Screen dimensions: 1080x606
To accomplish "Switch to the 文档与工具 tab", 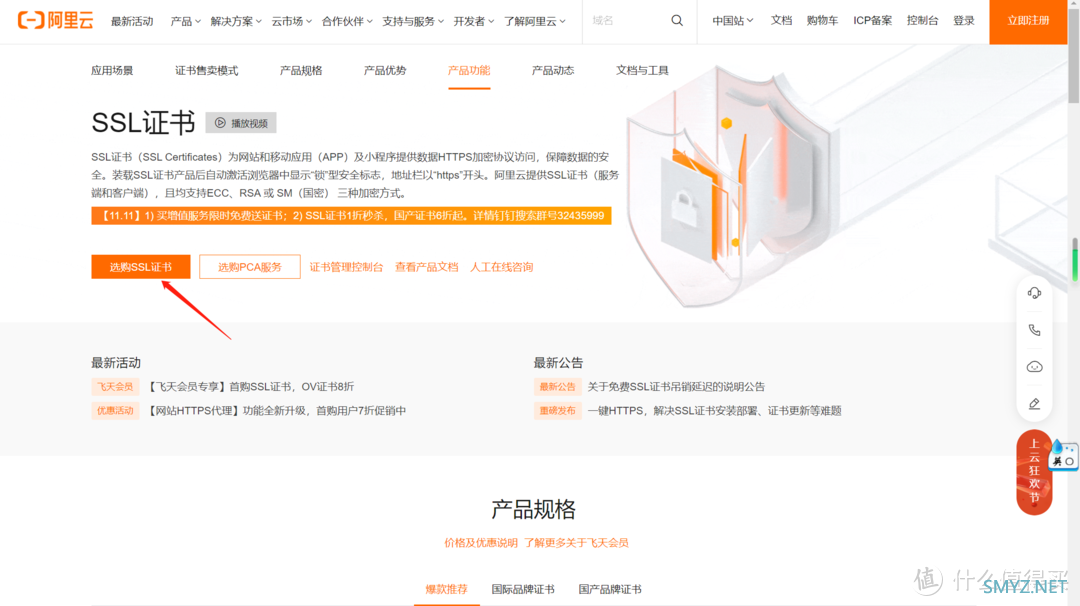I will [642, 70].
